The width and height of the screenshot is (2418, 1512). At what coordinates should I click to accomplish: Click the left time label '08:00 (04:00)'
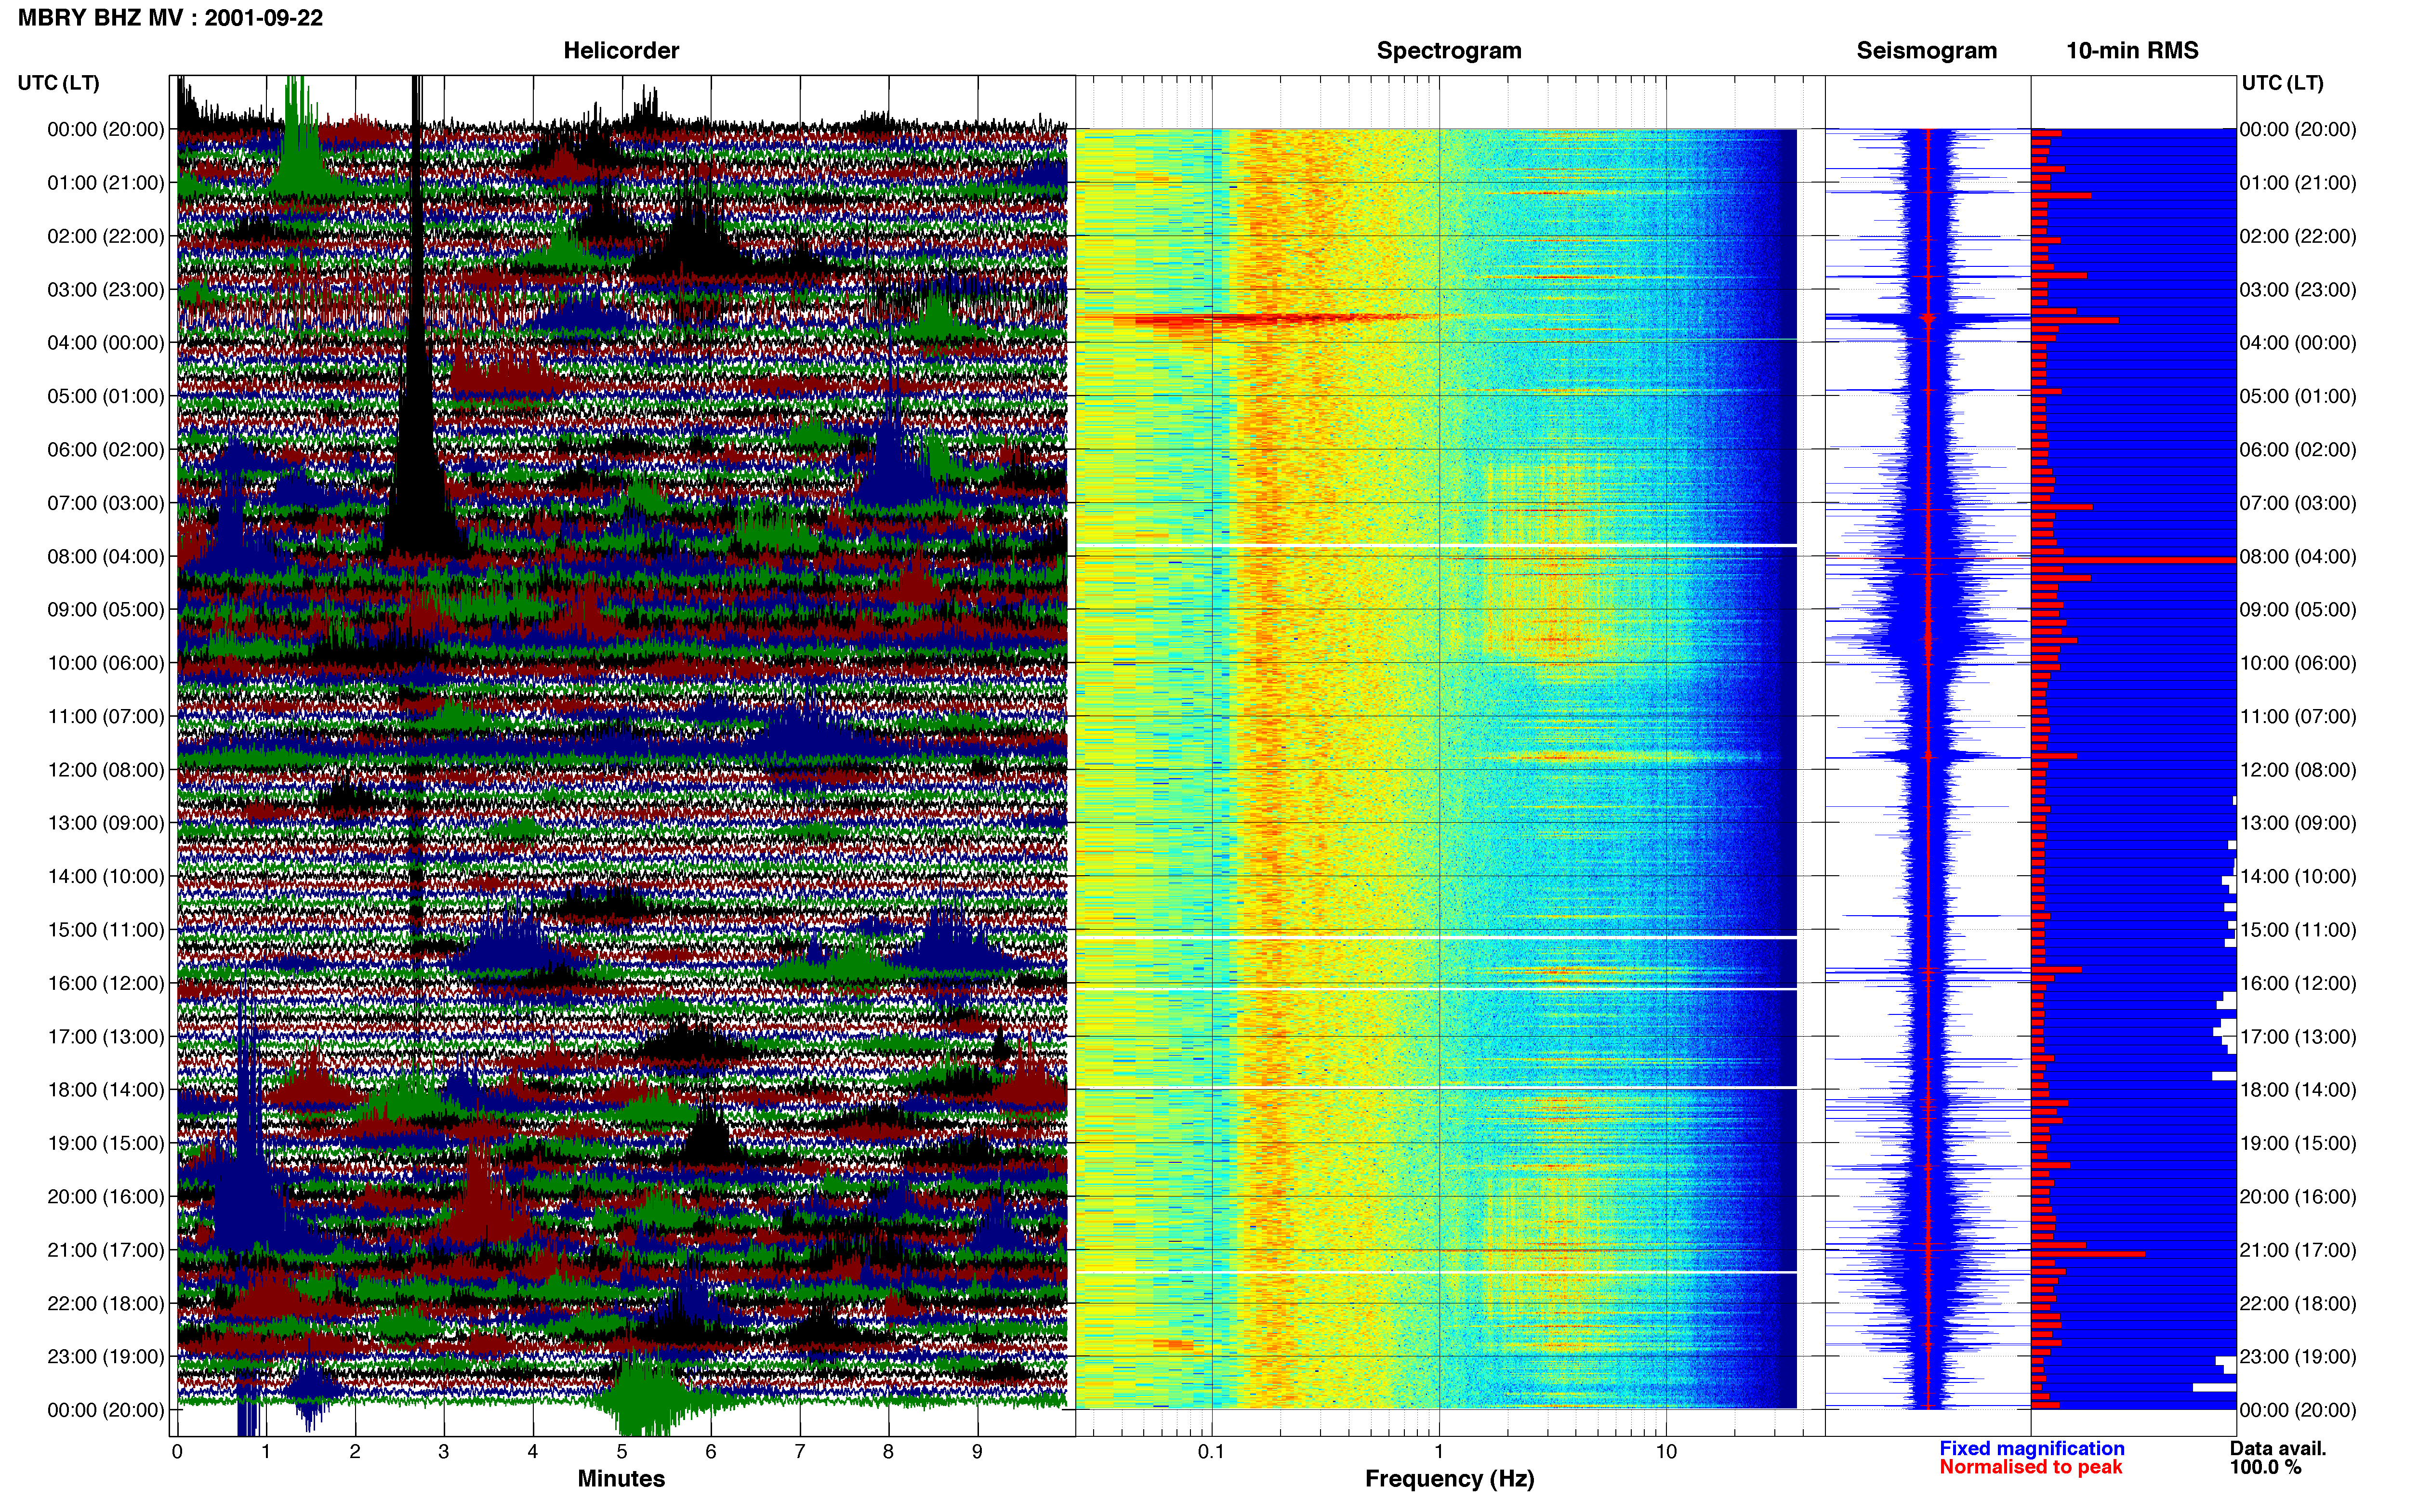[x=106, y=557]
